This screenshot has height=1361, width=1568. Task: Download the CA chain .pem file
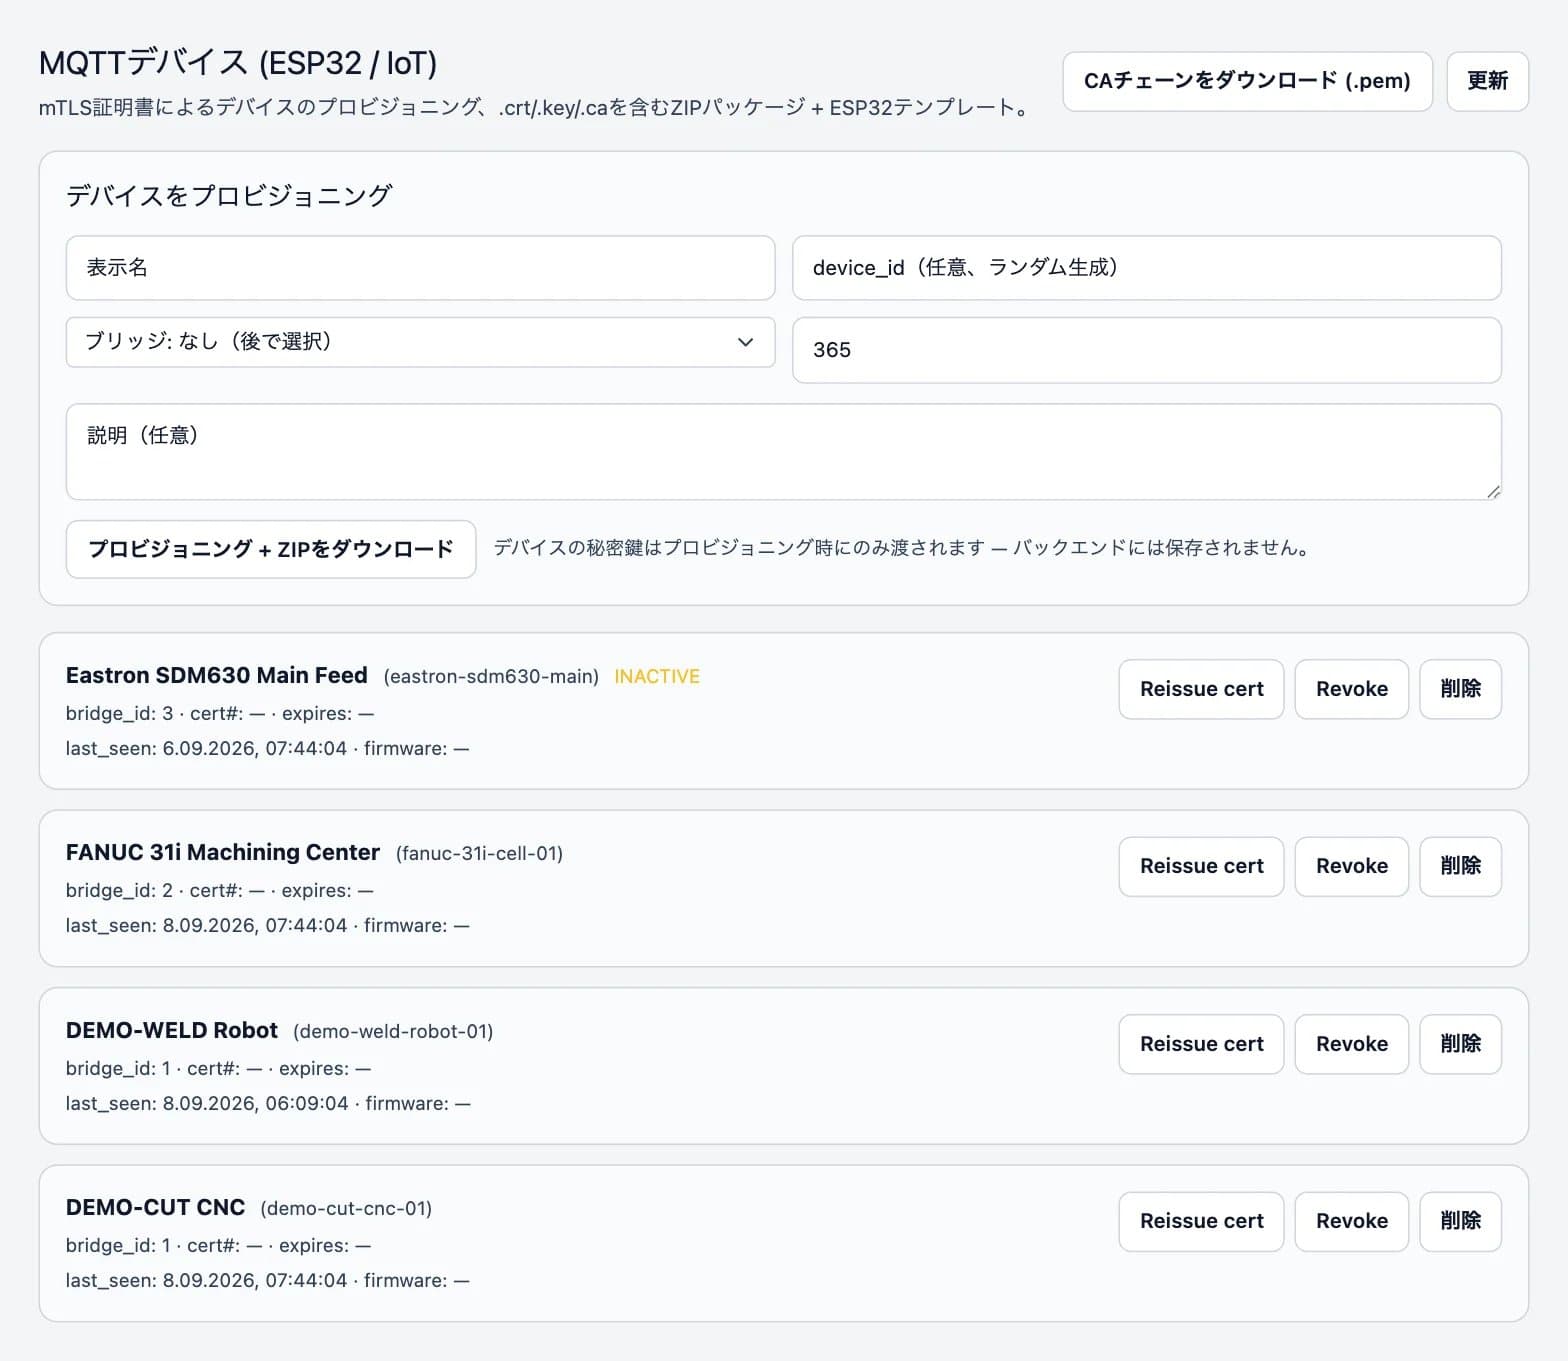click(x=1247, y=81)
